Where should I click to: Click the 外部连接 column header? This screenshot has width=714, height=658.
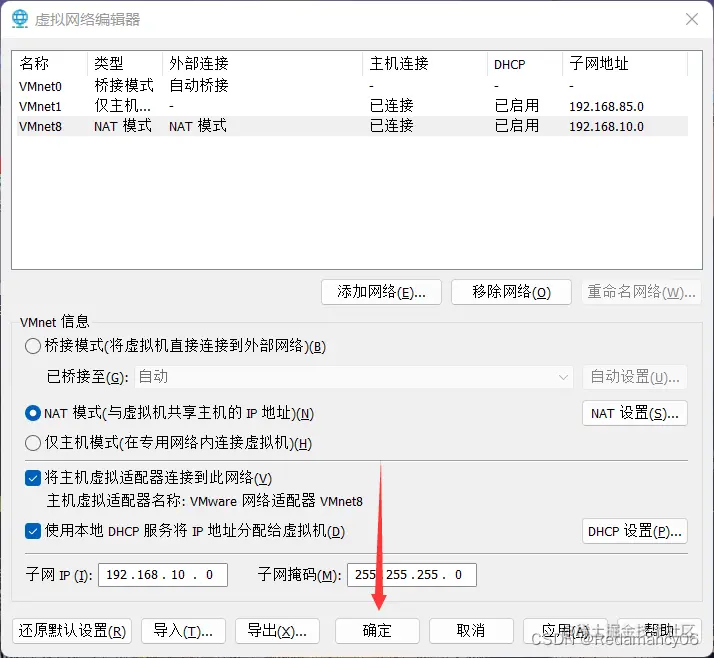click(x=262, y=64)
